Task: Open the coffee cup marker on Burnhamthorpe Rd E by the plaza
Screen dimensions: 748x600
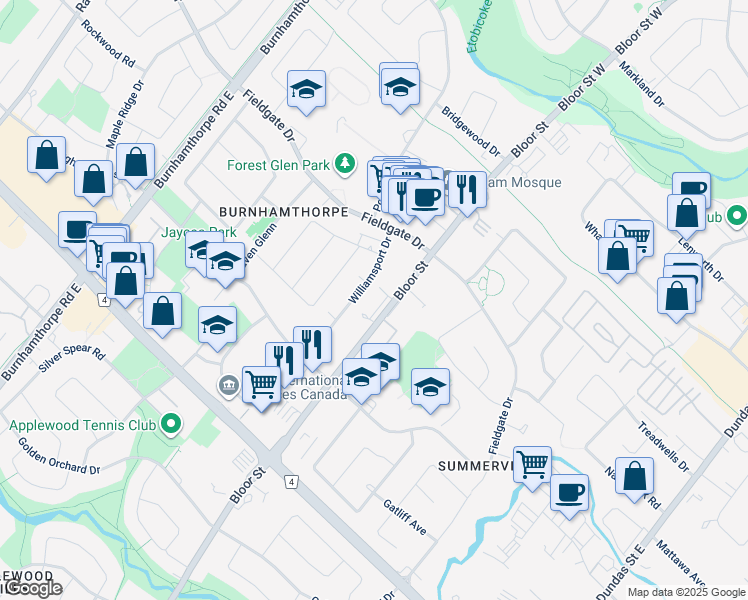Action: (x=74, y=232)
